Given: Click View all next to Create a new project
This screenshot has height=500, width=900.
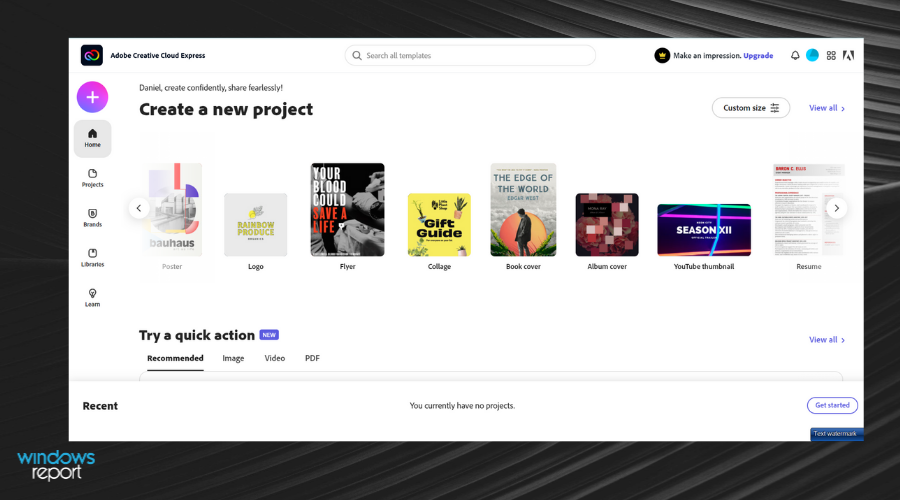Looking at the screenshot, I should [827, 108].
